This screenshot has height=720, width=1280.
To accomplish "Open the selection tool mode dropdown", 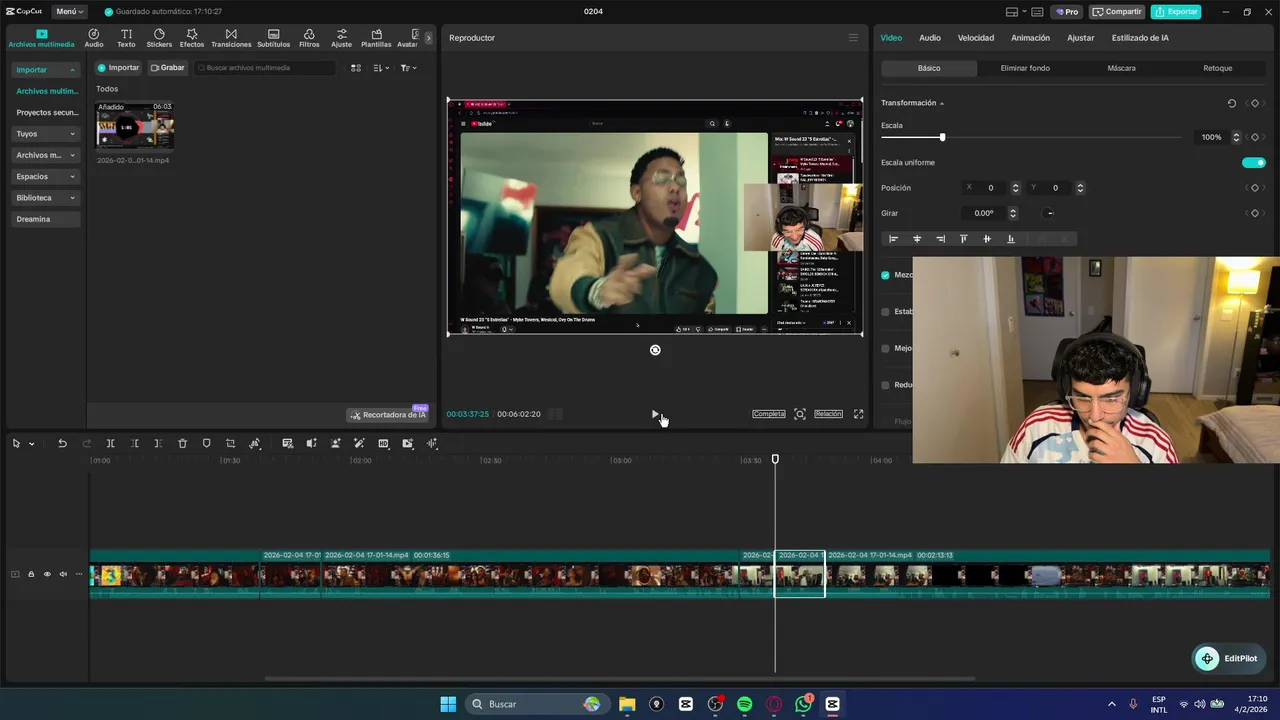I will tap(31, 444).
